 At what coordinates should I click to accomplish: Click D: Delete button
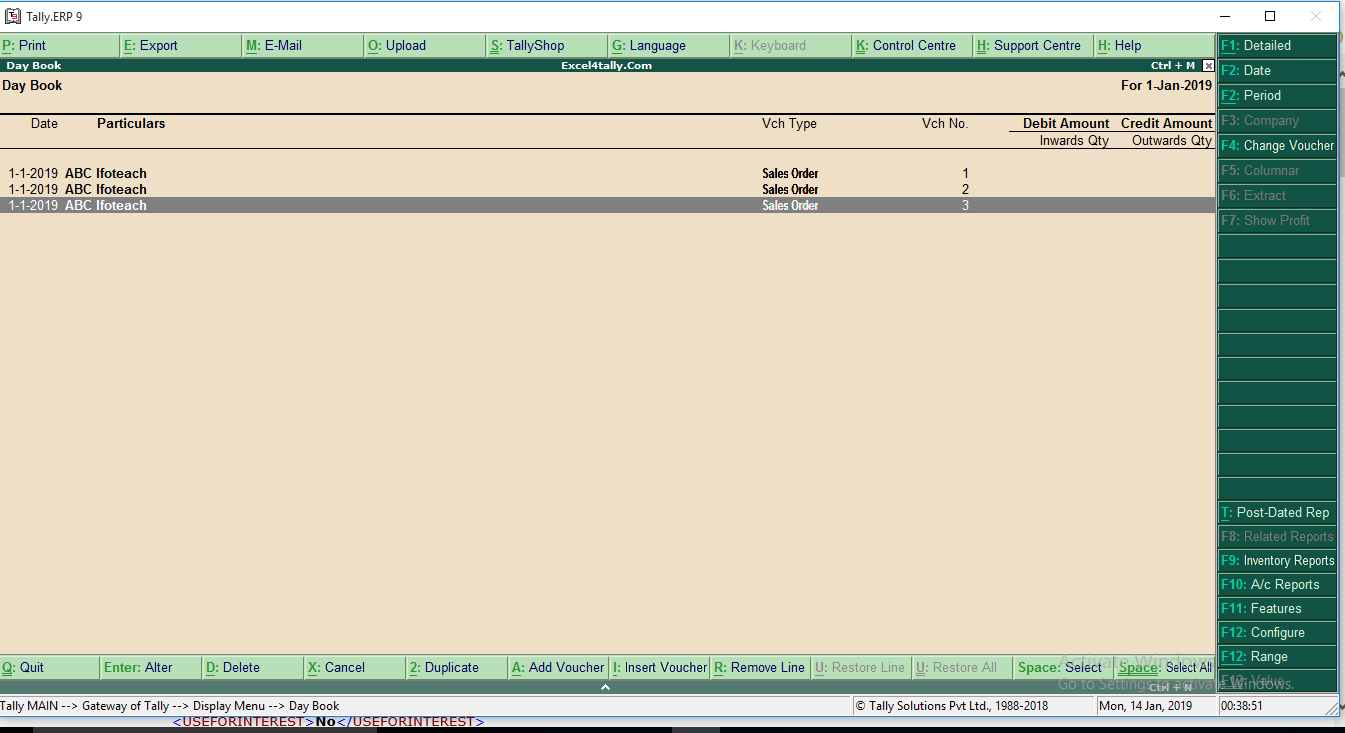point(254,668)
